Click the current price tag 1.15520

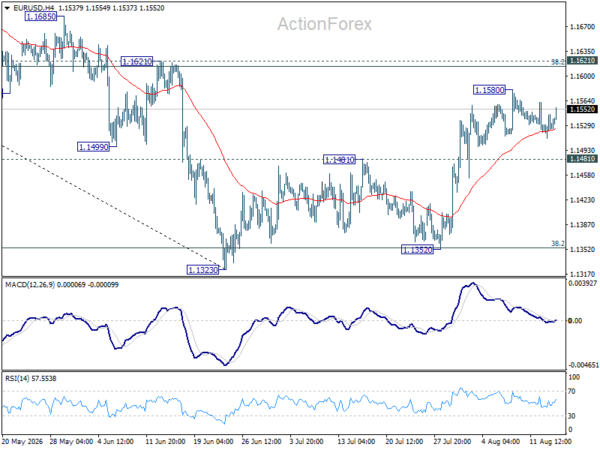click(582, 109)
